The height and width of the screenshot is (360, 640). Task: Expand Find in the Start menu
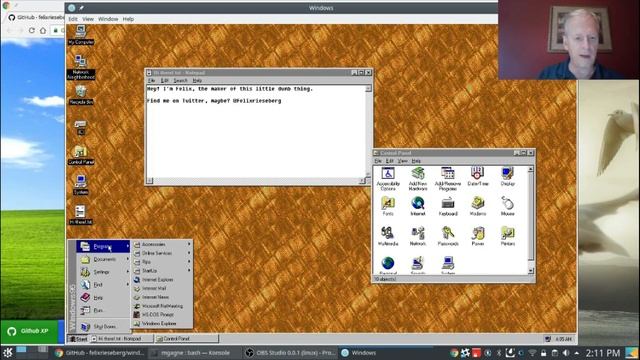pos(103,284)
